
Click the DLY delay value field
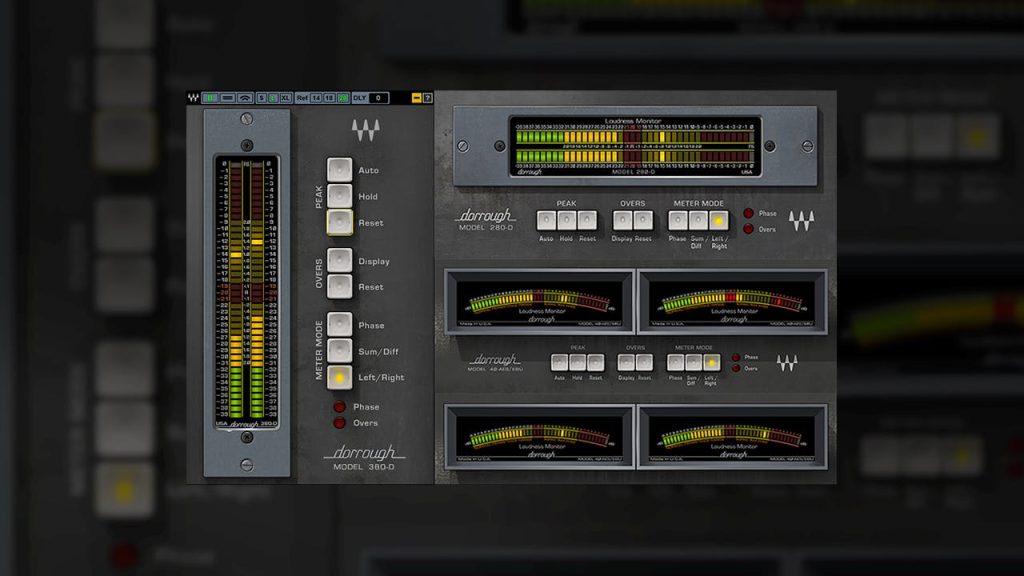coord(379,98)
